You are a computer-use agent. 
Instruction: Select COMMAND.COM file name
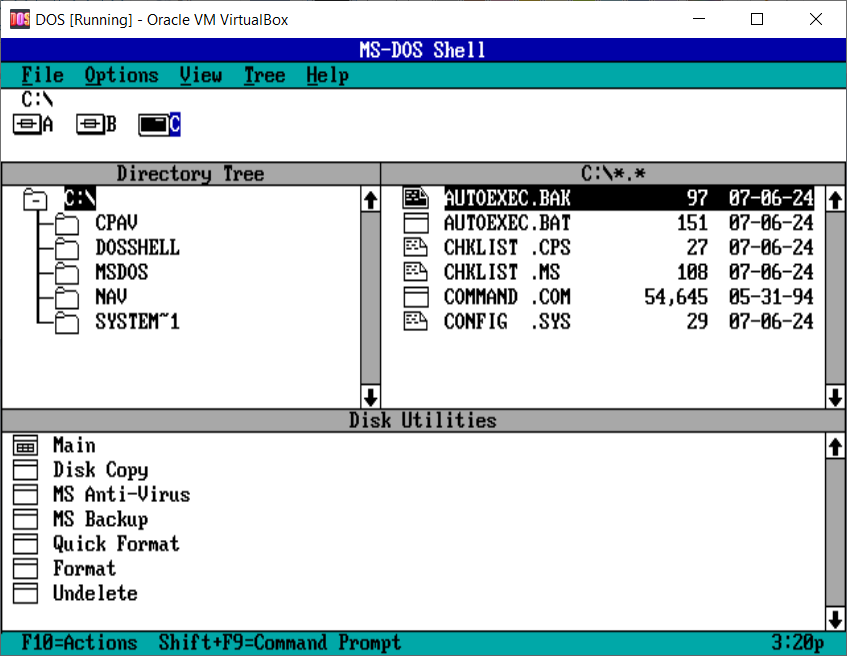point(507,297)
